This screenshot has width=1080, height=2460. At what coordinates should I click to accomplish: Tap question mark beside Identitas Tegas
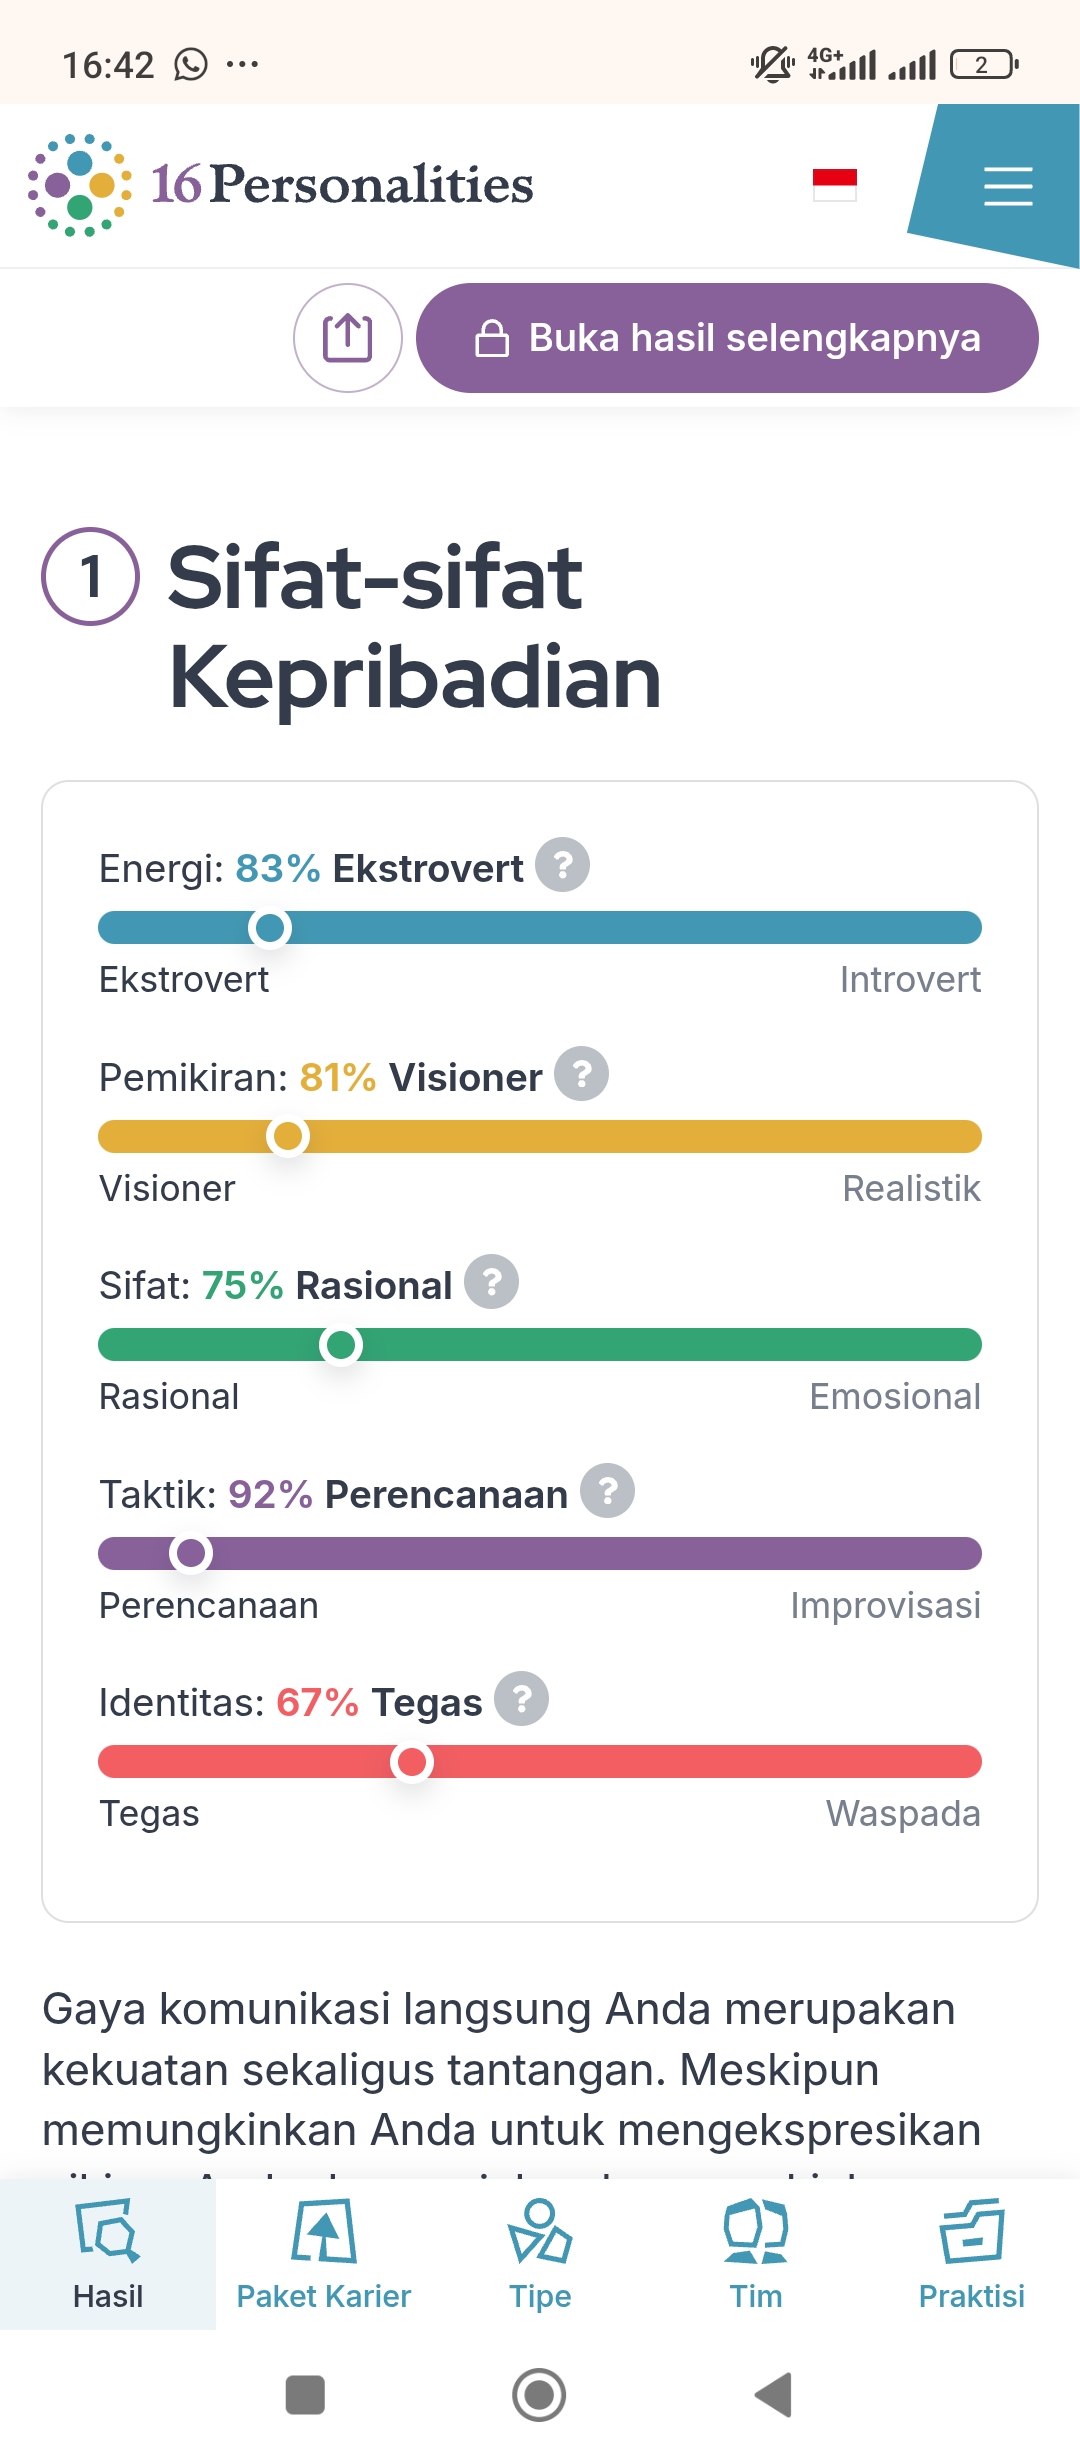point(521,1699)
